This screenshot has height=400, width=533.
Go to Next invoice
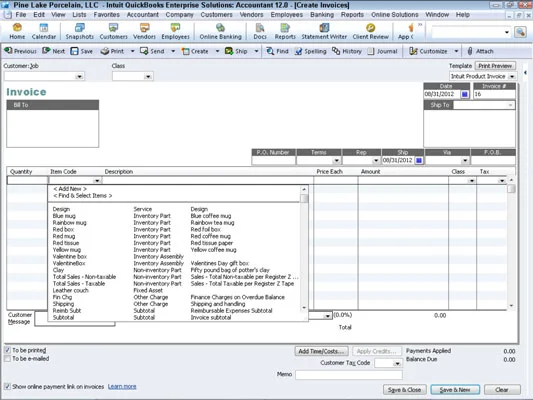tap(53, 51)
